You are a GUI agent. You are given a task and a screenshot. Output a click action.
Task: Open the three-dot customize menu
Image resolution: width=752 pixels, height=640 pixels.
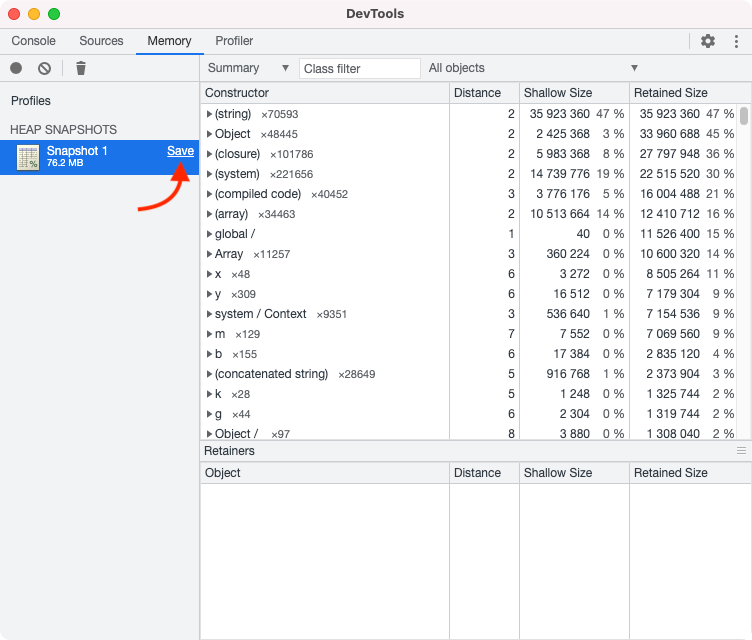pyautogui.click(x=736, y=41)
